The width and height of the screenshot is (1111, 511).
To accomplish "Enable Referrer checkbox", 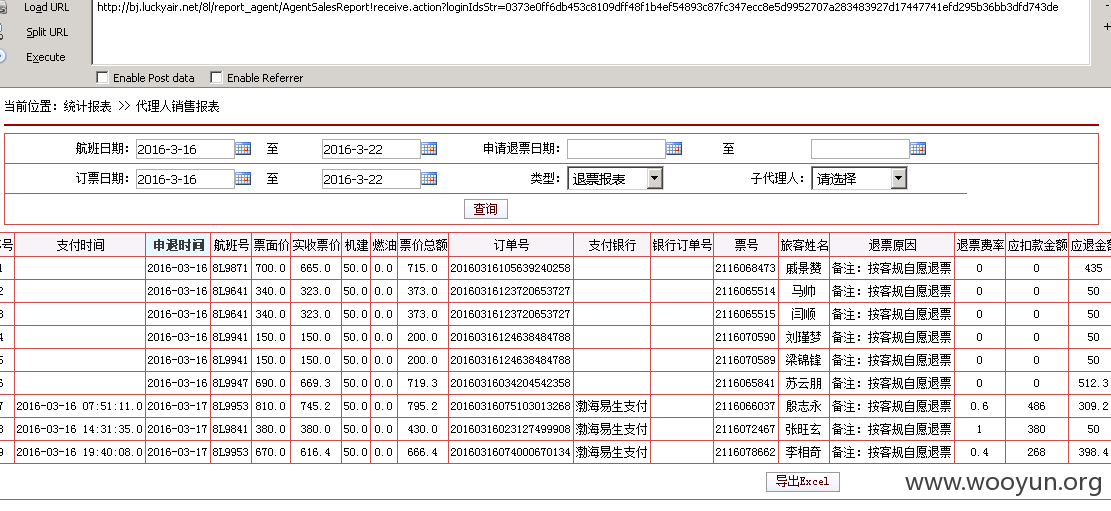I will pos(216,77).
